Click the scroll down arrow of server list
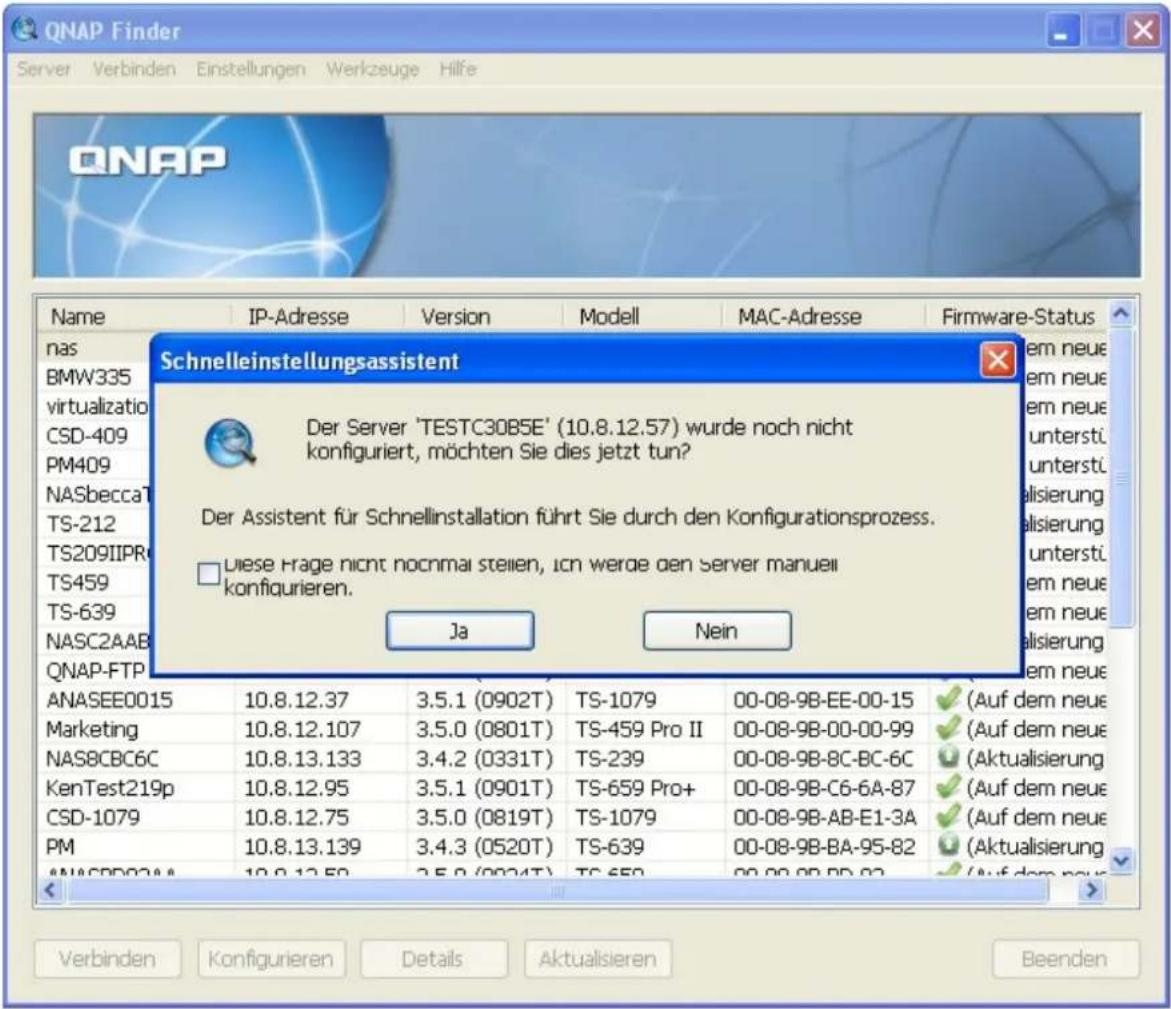The image size is (1171, 1009). tap(1121, 861)
